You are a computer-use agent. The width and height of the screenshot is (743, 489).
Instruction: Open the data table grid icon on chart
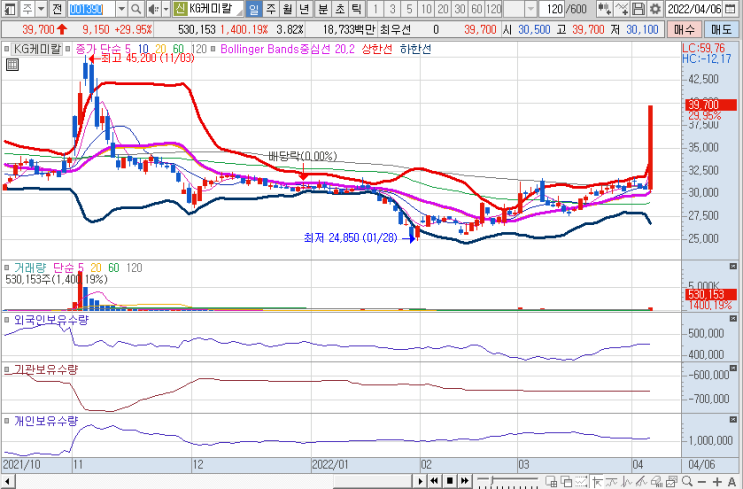[12, 65]
